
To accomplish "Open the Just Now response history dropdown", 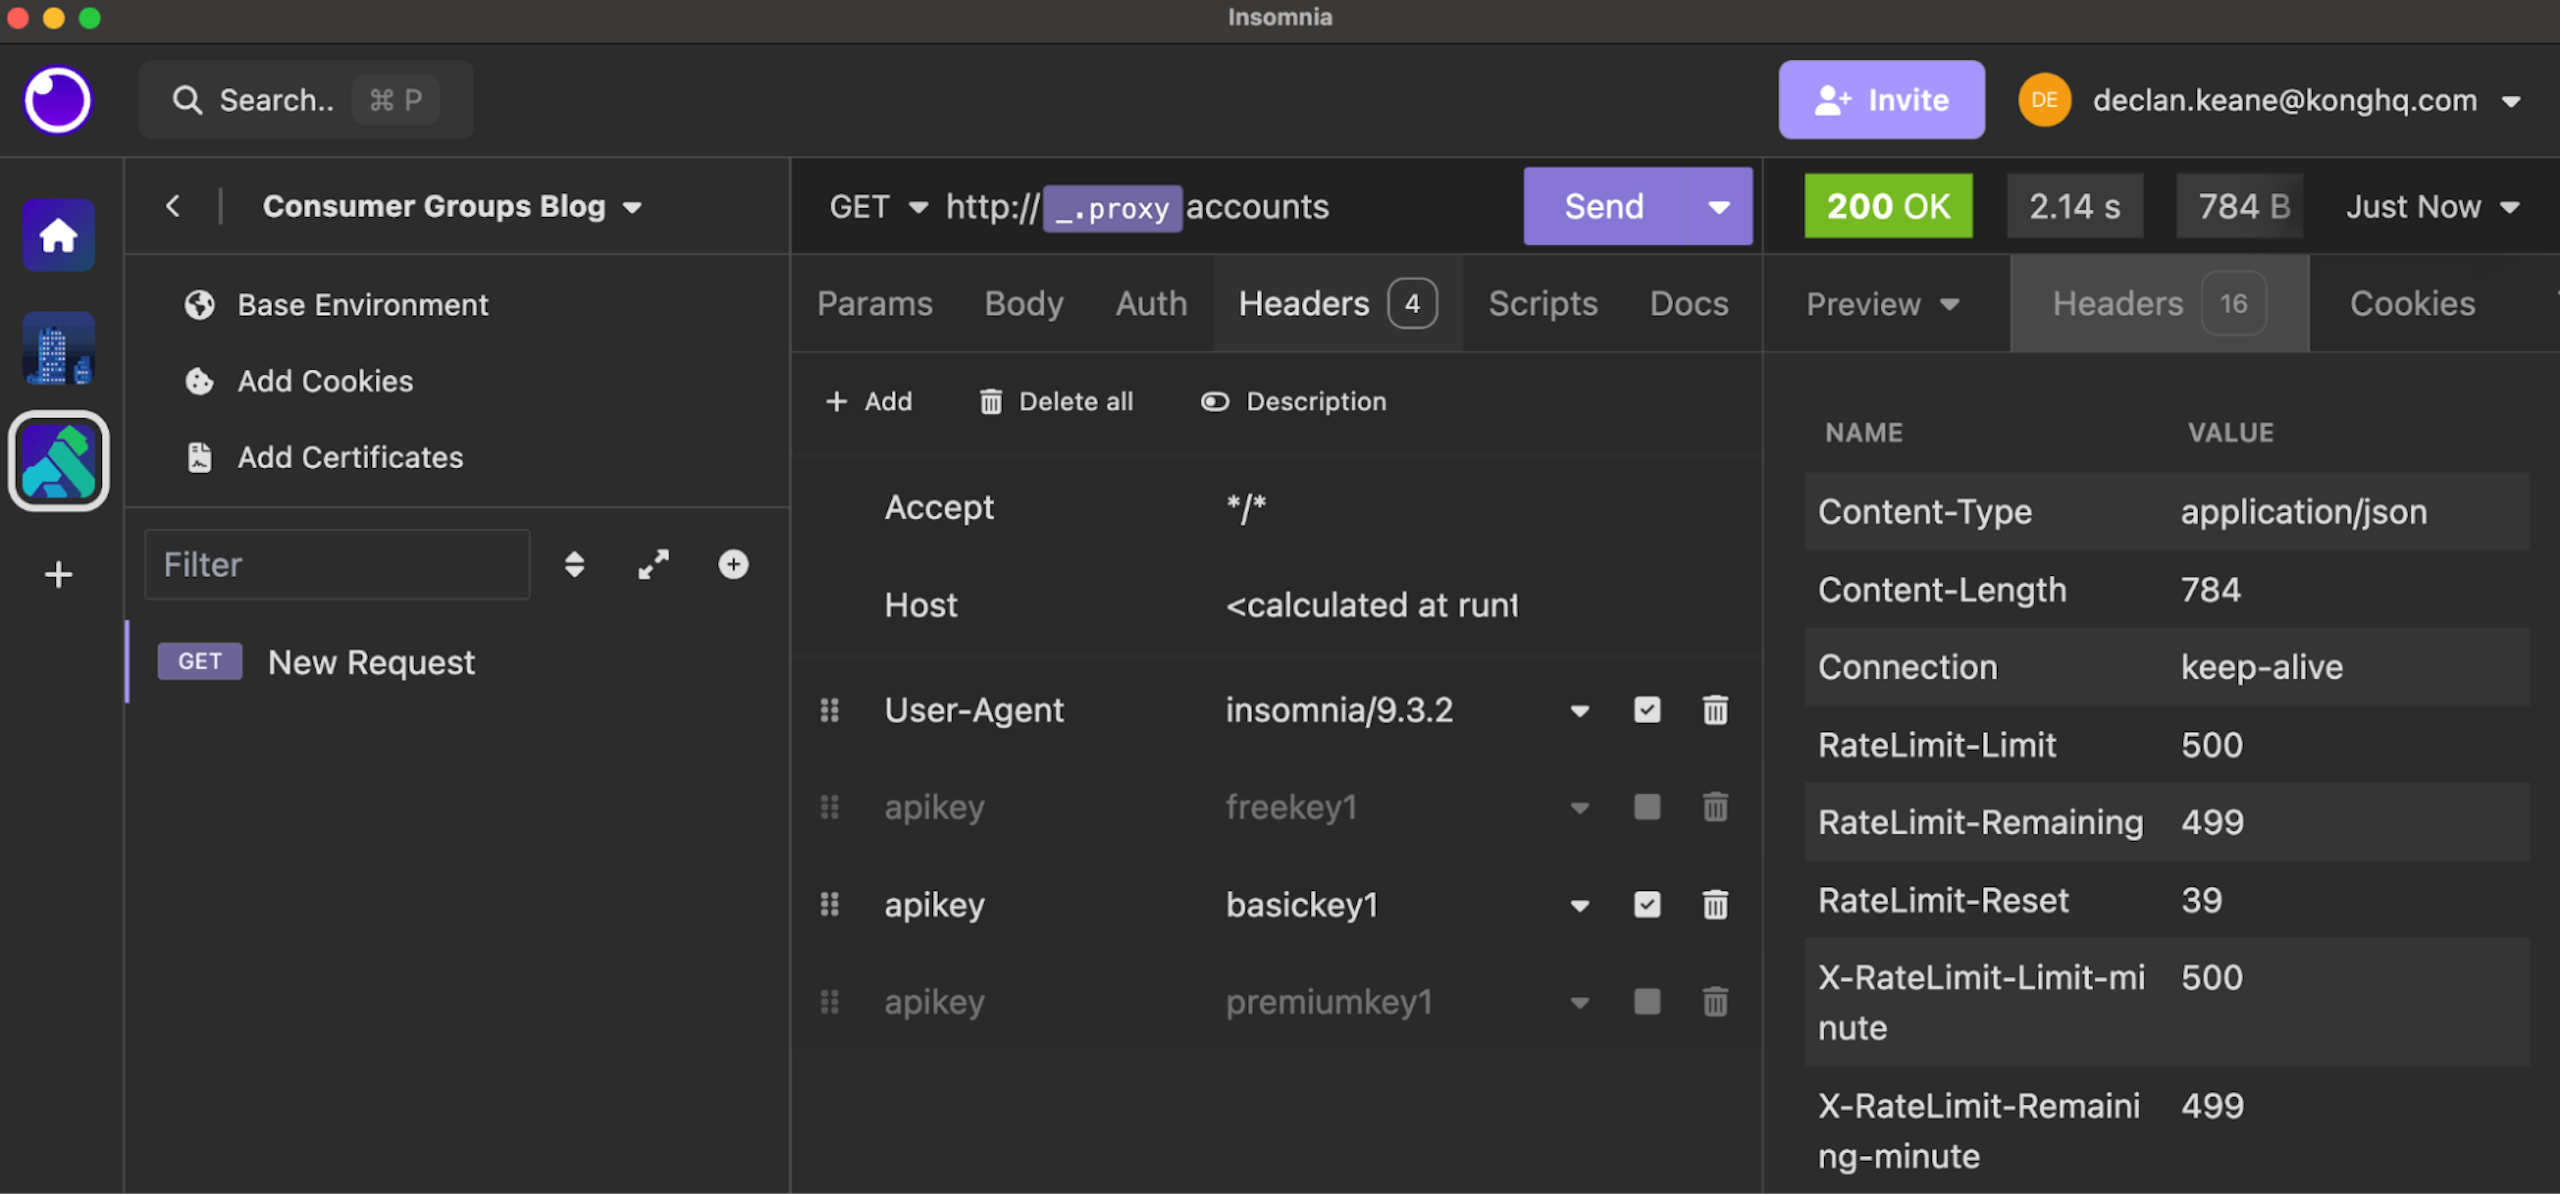I will point(2432,206).
